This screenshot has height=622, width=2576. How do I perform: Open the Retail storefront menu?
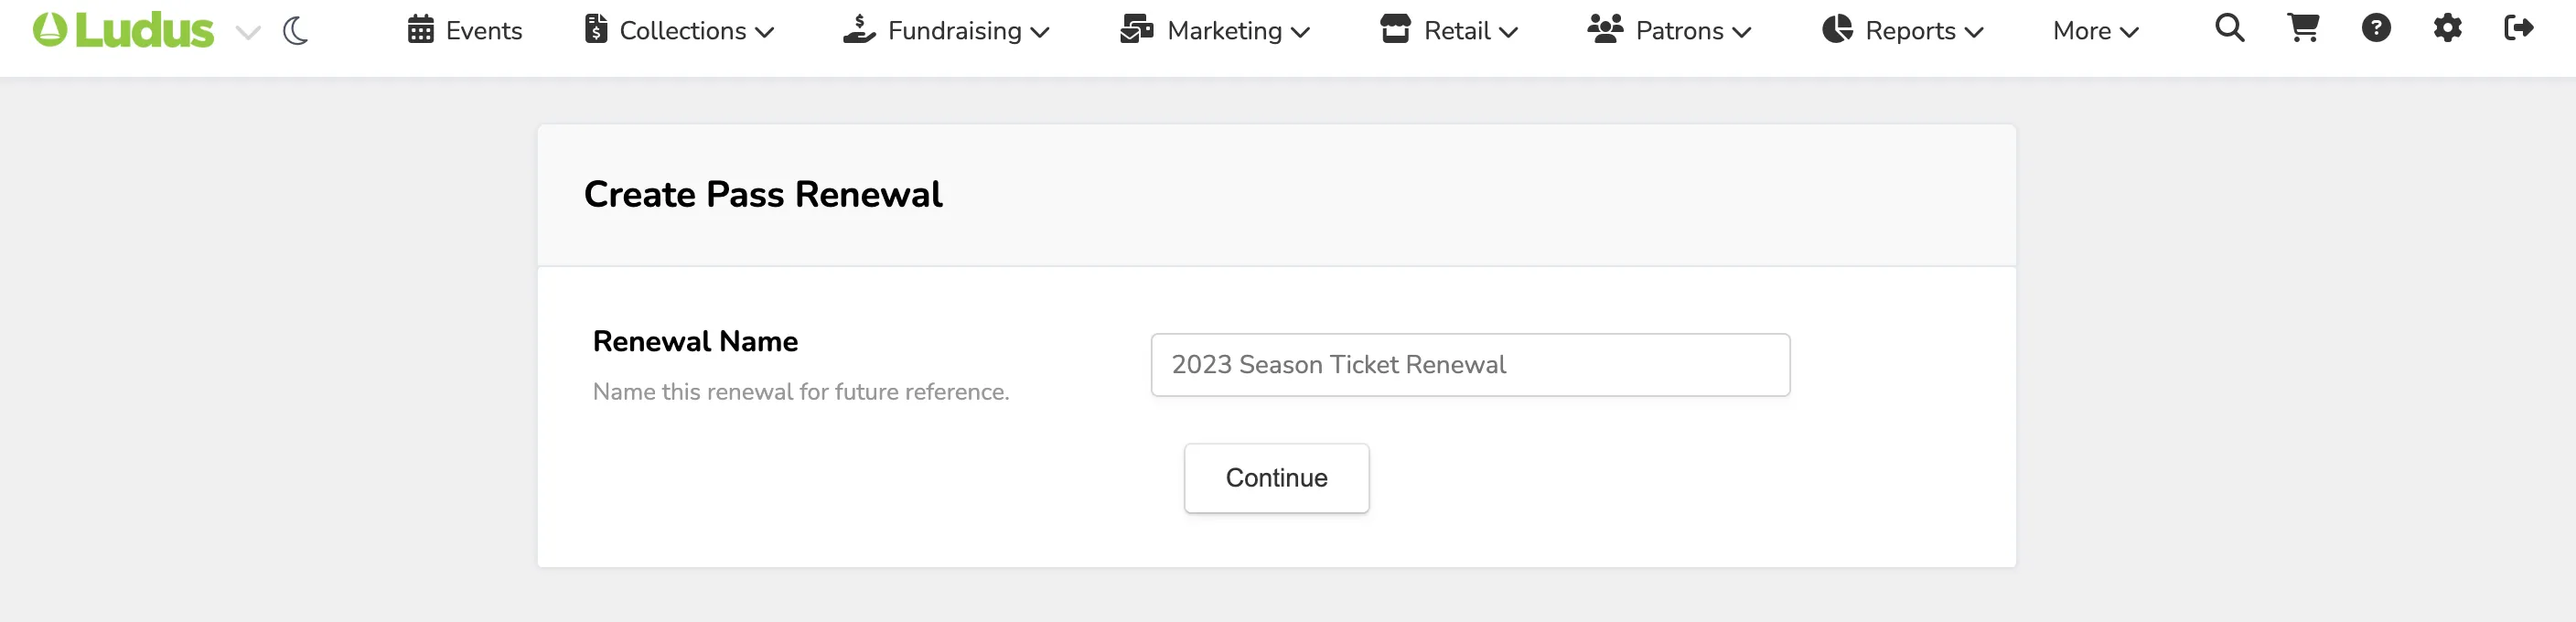pyautogui.click(x=1449, y=30)
